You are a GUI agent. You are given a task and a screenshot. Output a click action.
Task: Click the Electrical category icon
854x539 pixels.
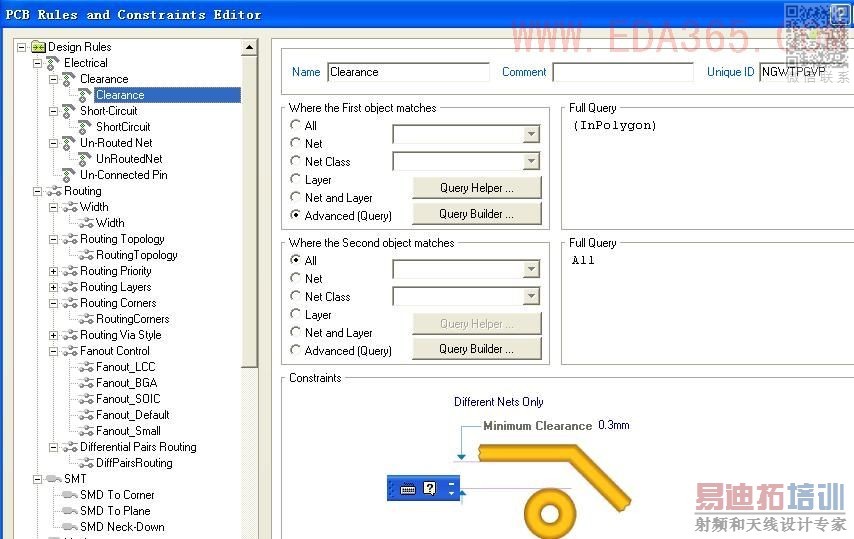tap(53, 63)
